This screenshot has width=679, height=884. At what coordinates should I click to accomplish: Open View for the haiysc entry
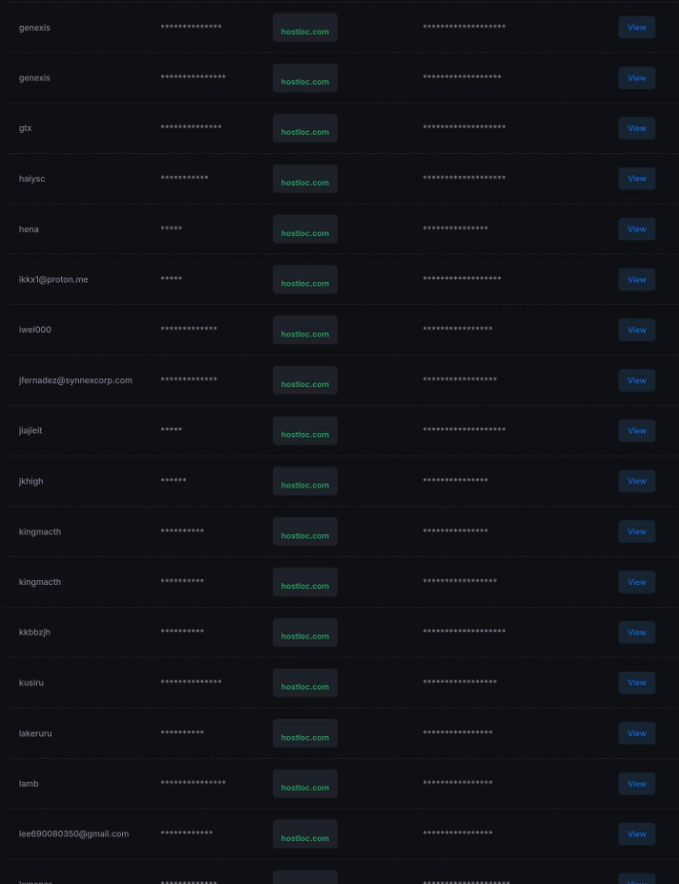(x=637, y=179)
